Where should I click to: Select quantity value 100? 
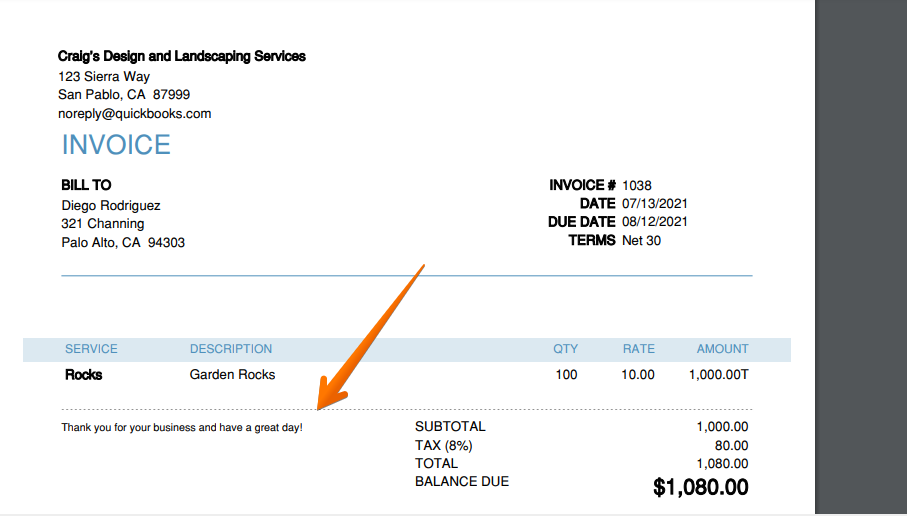[x=566, y=375]
